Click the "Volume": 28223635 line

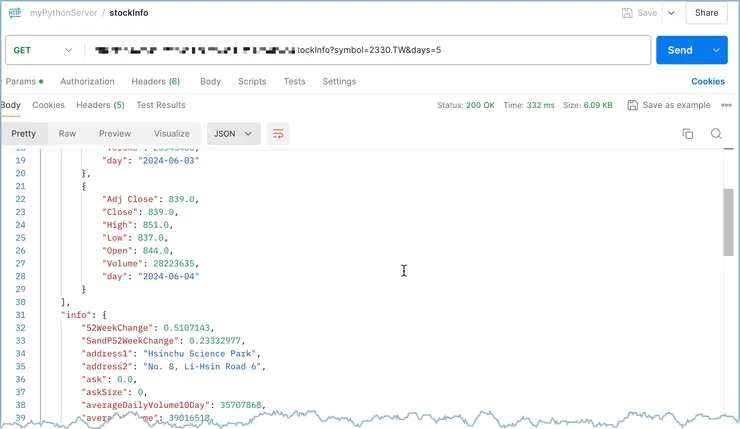(151, 263)
